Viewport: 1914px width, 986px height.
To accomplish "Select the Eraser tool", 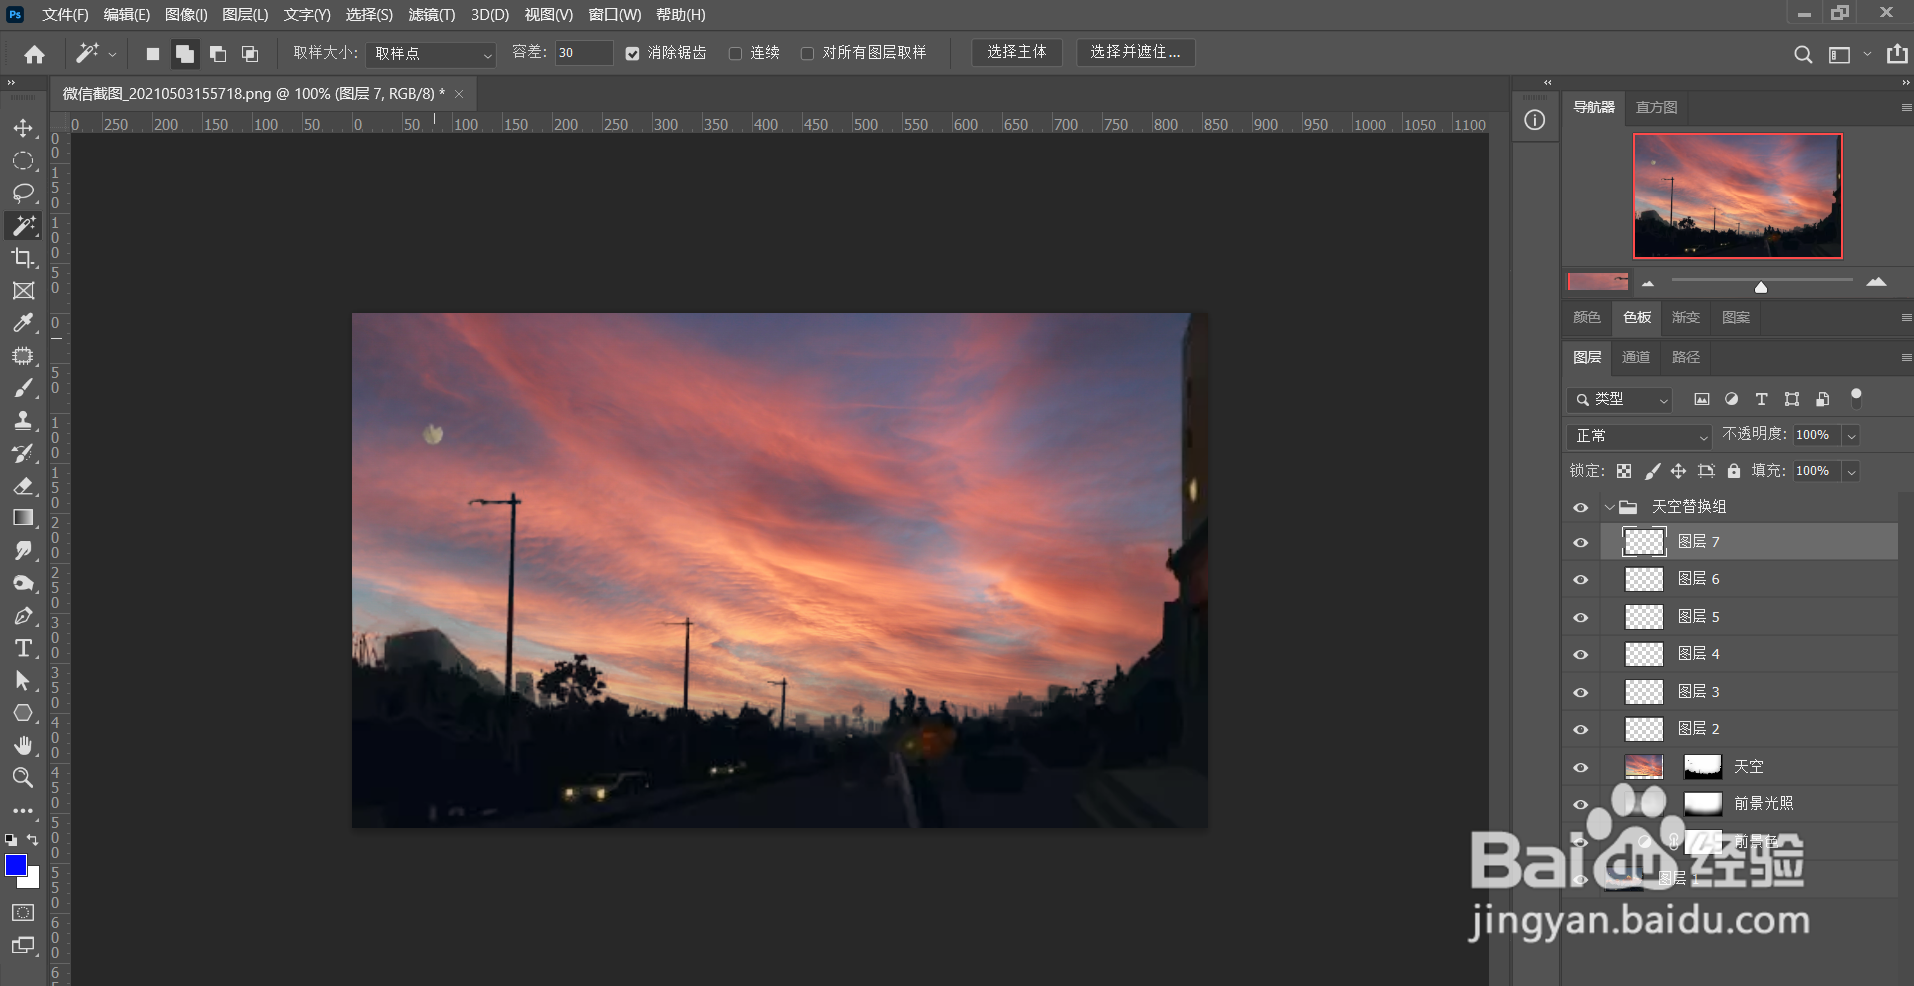I will (x=23, y=485).
